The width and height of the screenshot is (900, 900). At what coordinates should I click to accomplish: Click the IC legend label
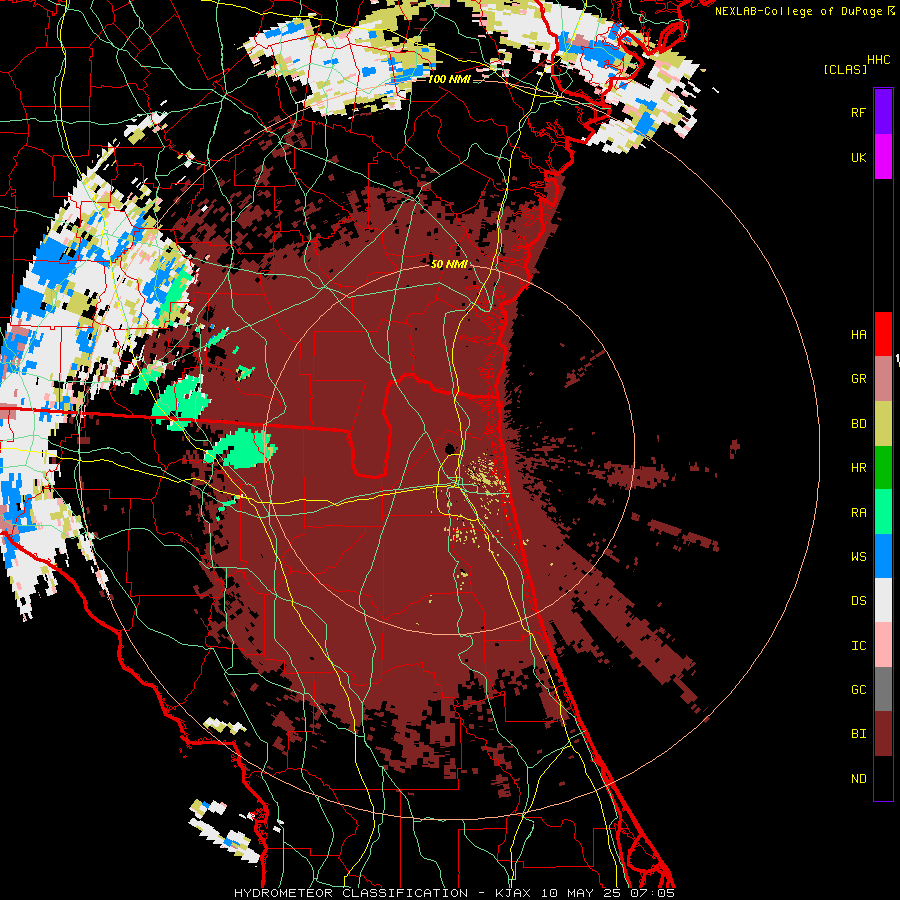tap(858, 646)
